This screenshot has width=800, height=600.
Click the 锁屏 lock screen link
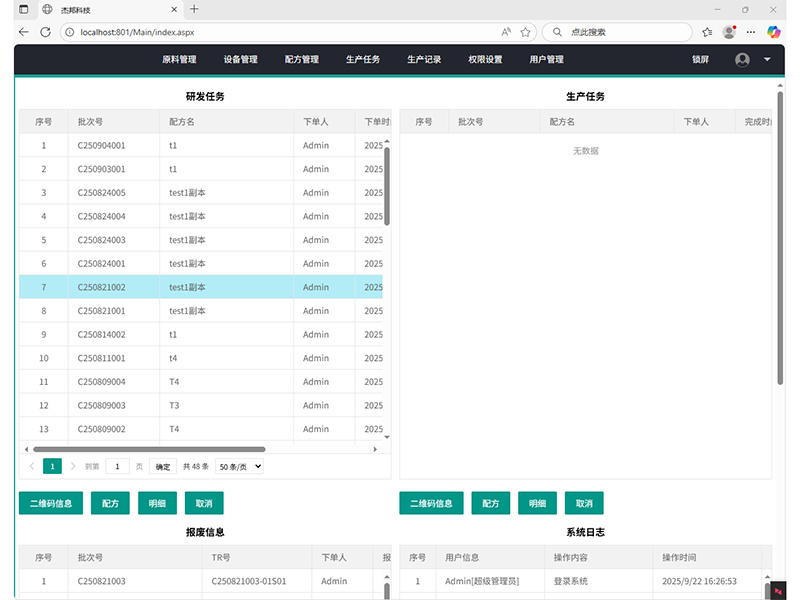point(700,60)
